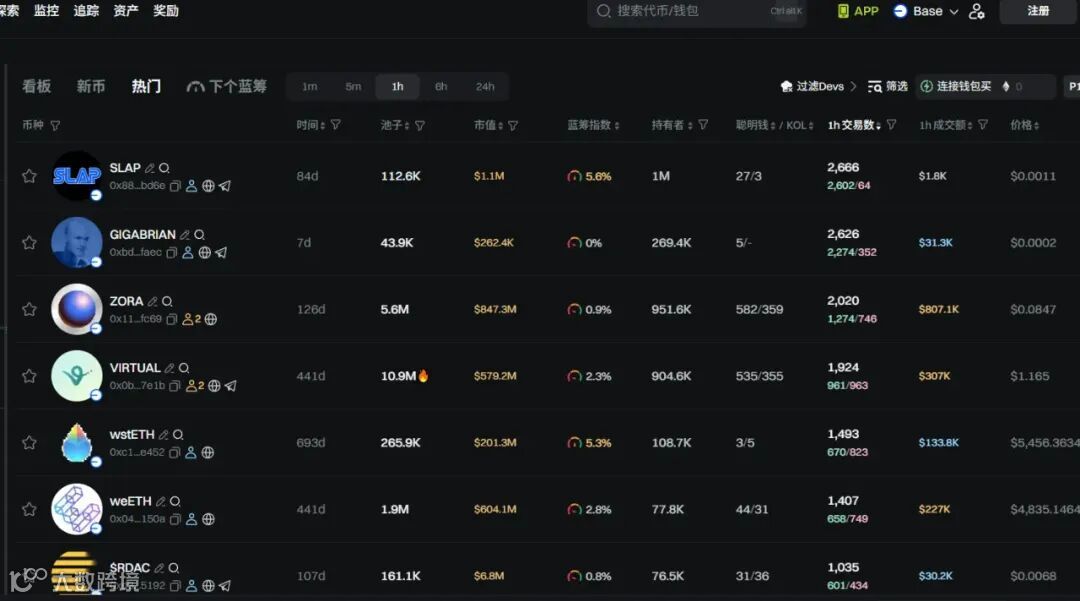Open 资产 in top navigation

tap(126, 11)
